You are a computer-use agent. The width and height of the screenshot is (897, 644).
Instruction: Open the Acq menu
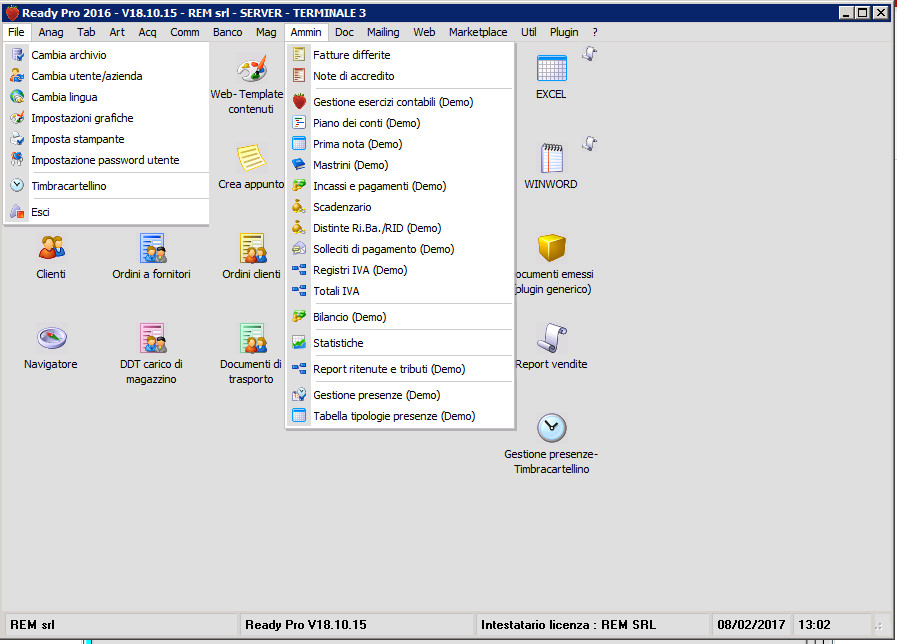[x=148, y=32]
